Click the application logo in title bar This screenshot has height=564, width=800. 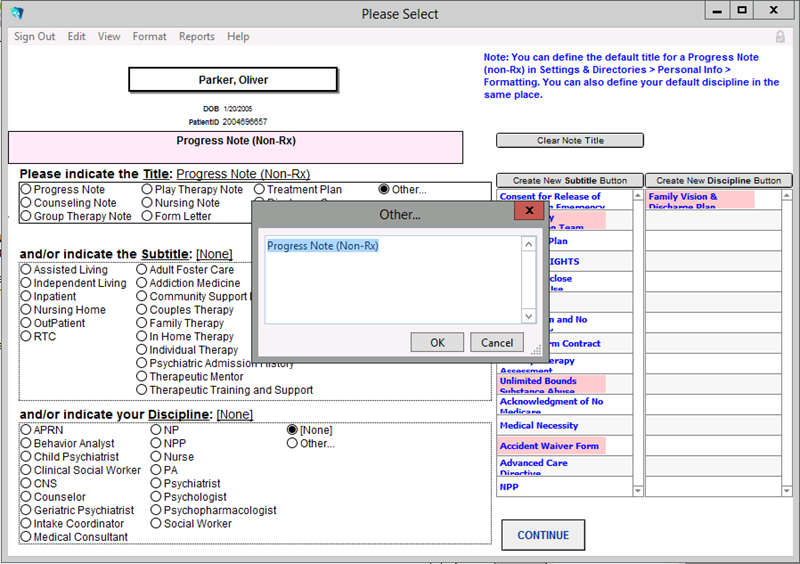pyautogui.click(x=16, y=13)
